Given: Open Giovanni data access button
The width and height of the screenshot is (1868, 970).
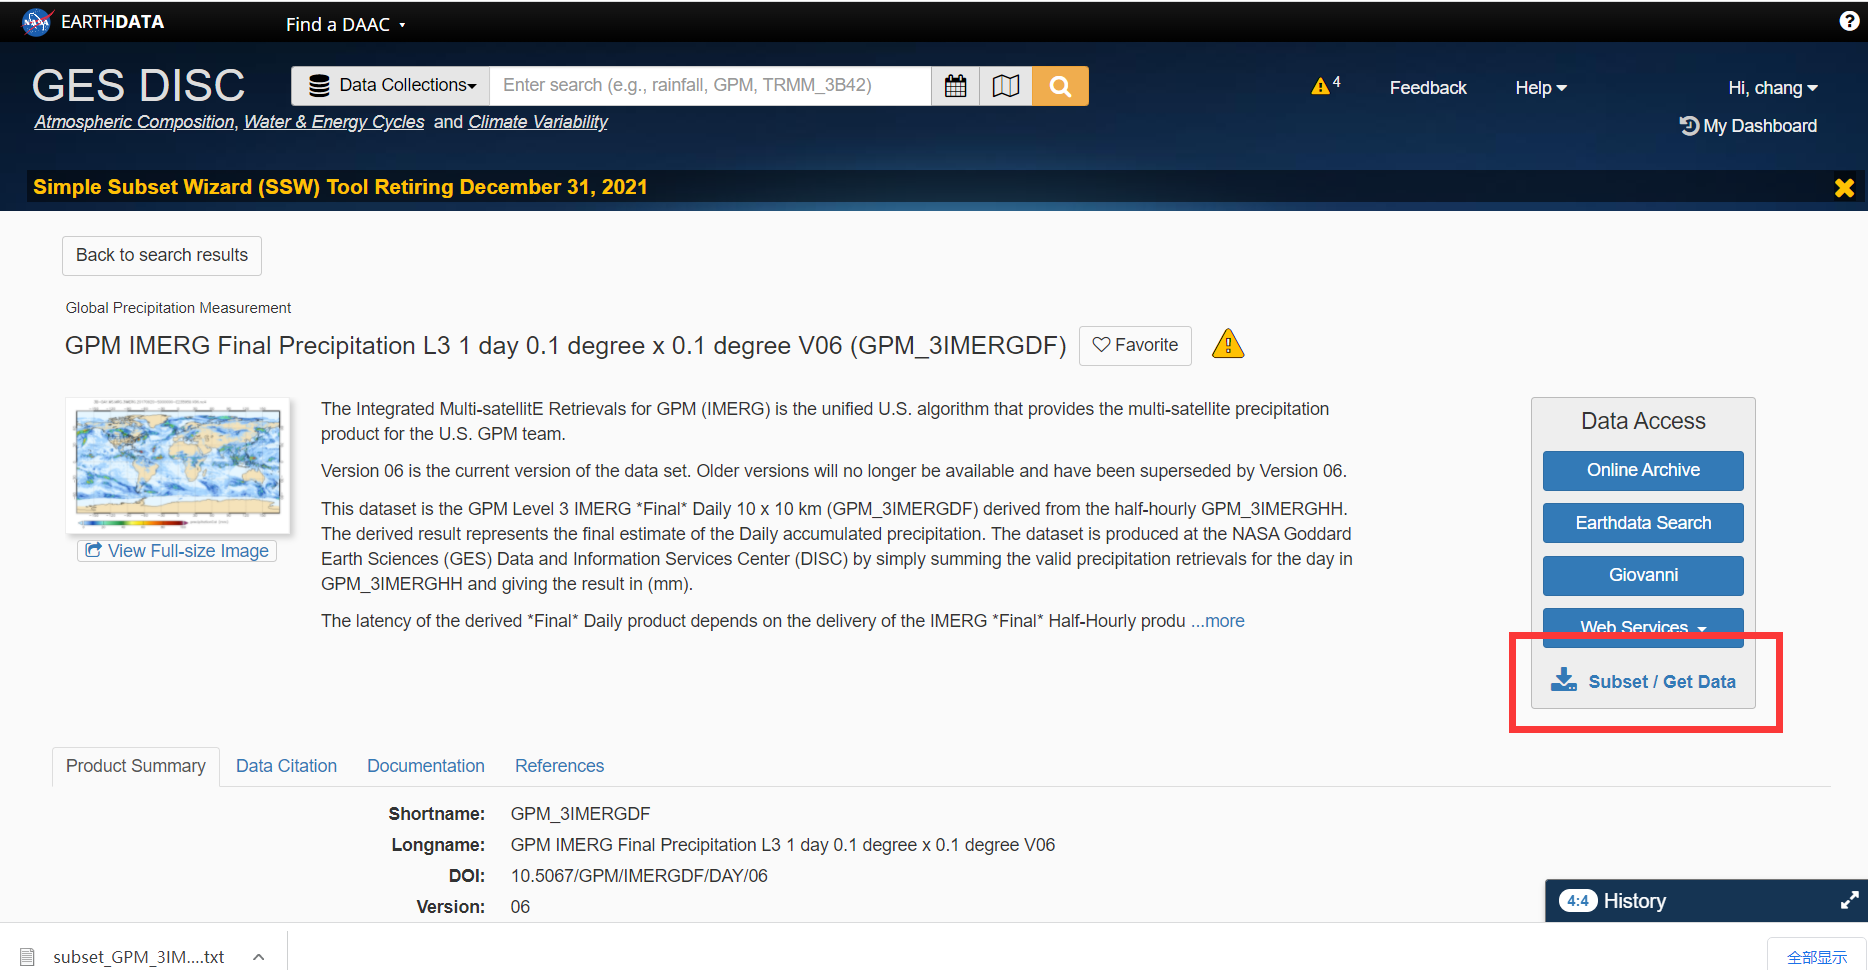Looking at the screenshot, I should 1643,575.
